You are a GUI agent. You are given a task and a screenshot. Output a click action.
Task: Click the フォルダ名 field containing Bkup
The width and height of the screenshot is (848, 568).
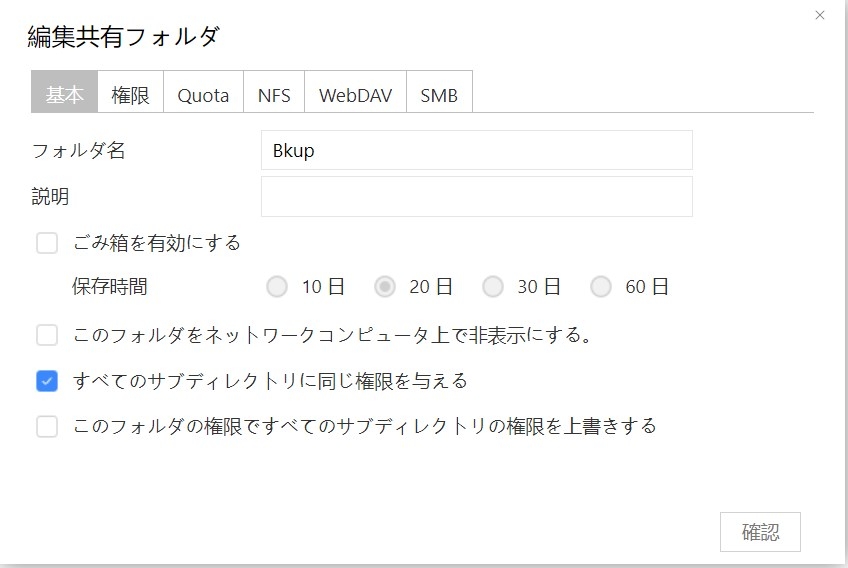(476, 150)
